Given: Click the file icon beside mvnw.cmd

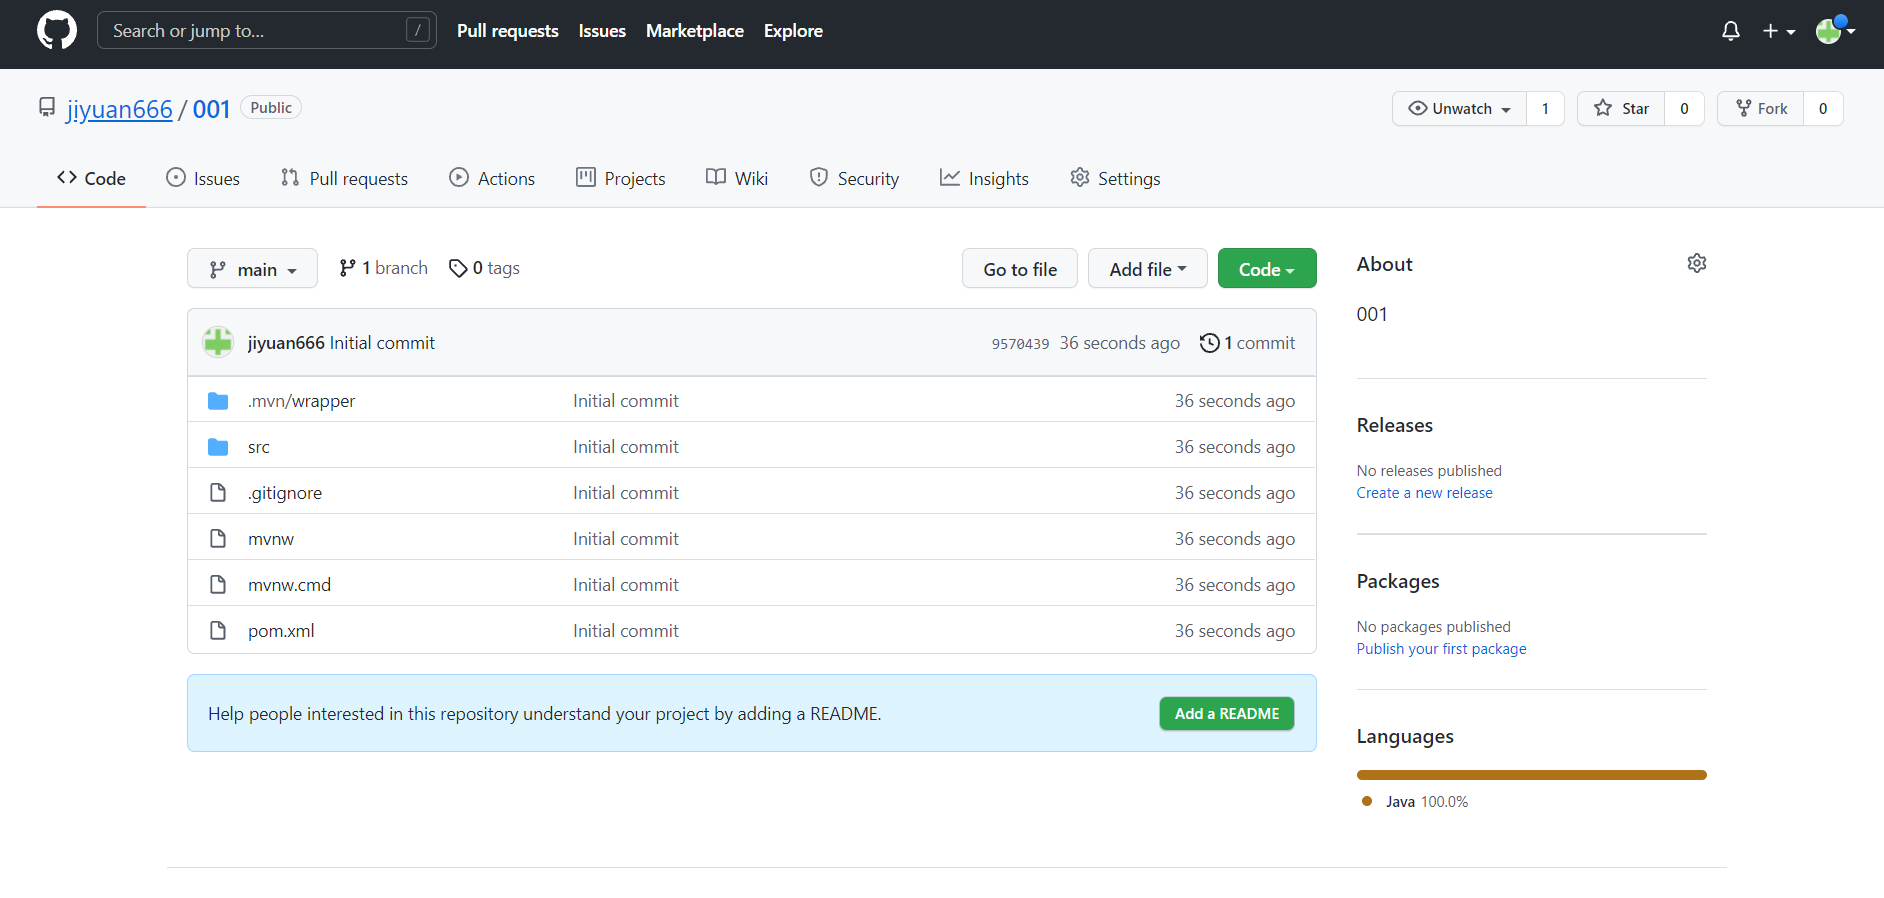Looking at the screenshot, I should (x=218, y=585).
